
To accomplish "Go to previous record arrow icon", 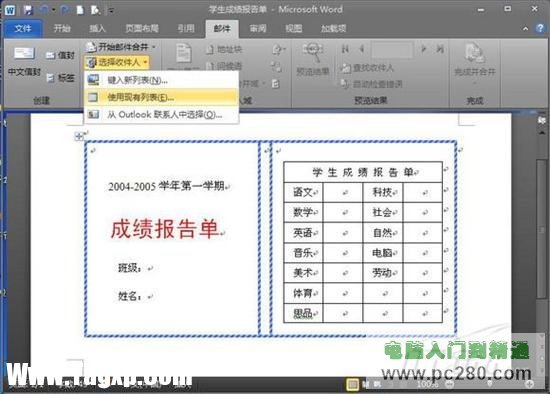I will pyautogui.click(x=361, y=49).
